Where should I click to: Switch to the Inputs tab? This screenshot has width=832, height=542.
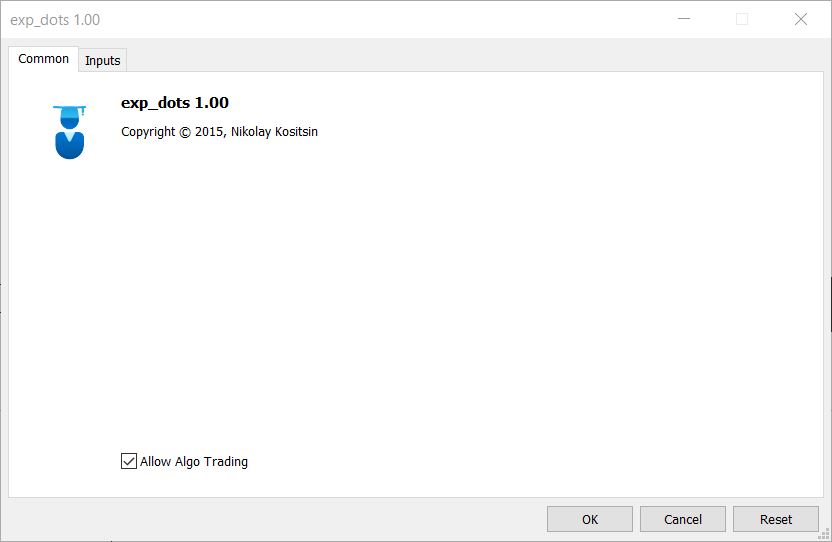(102, 60)
